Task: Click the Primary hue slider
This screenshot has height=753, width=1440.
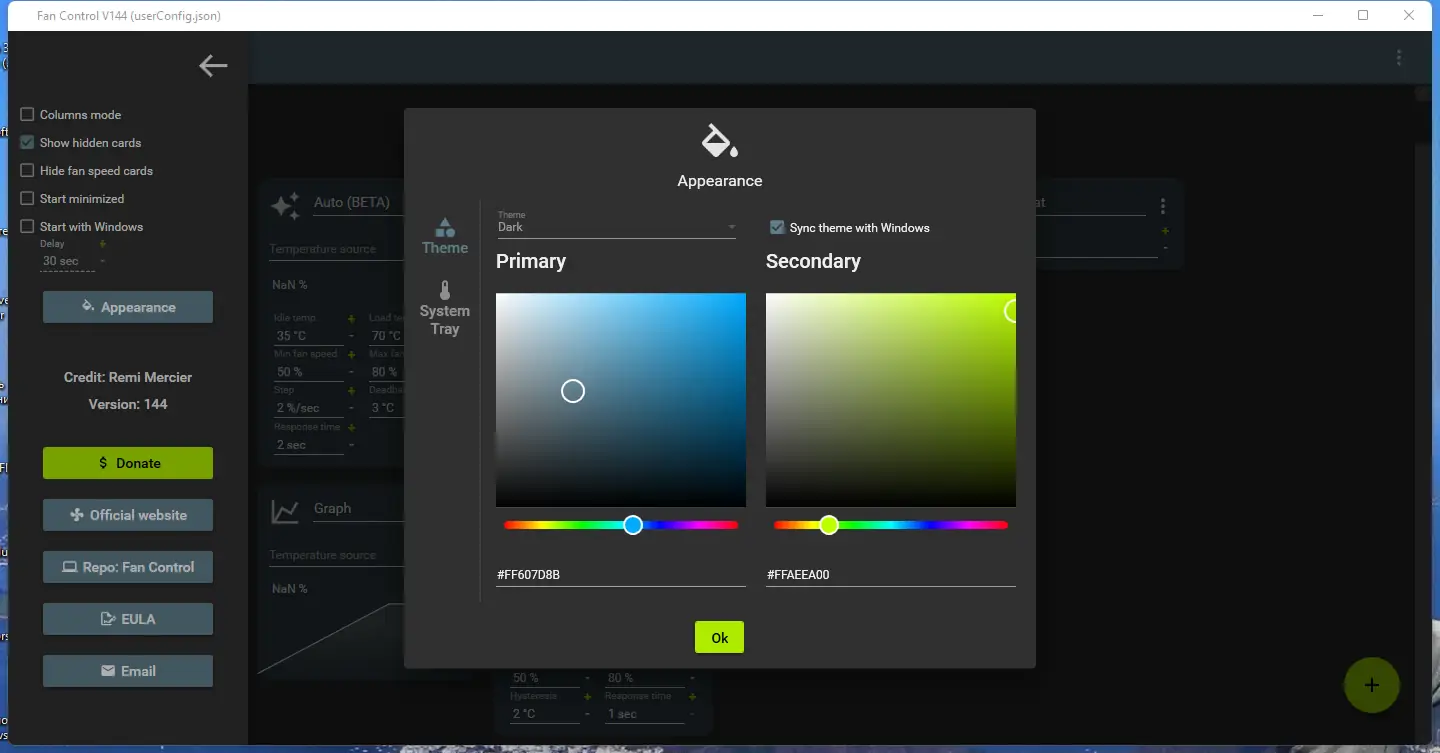Action: pos(621,525)
